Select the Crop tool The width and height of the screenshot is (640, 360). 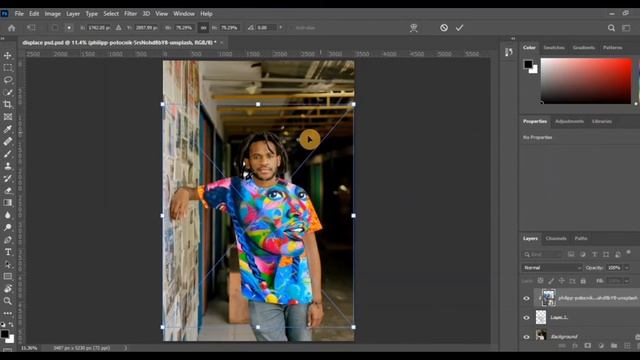8,104
